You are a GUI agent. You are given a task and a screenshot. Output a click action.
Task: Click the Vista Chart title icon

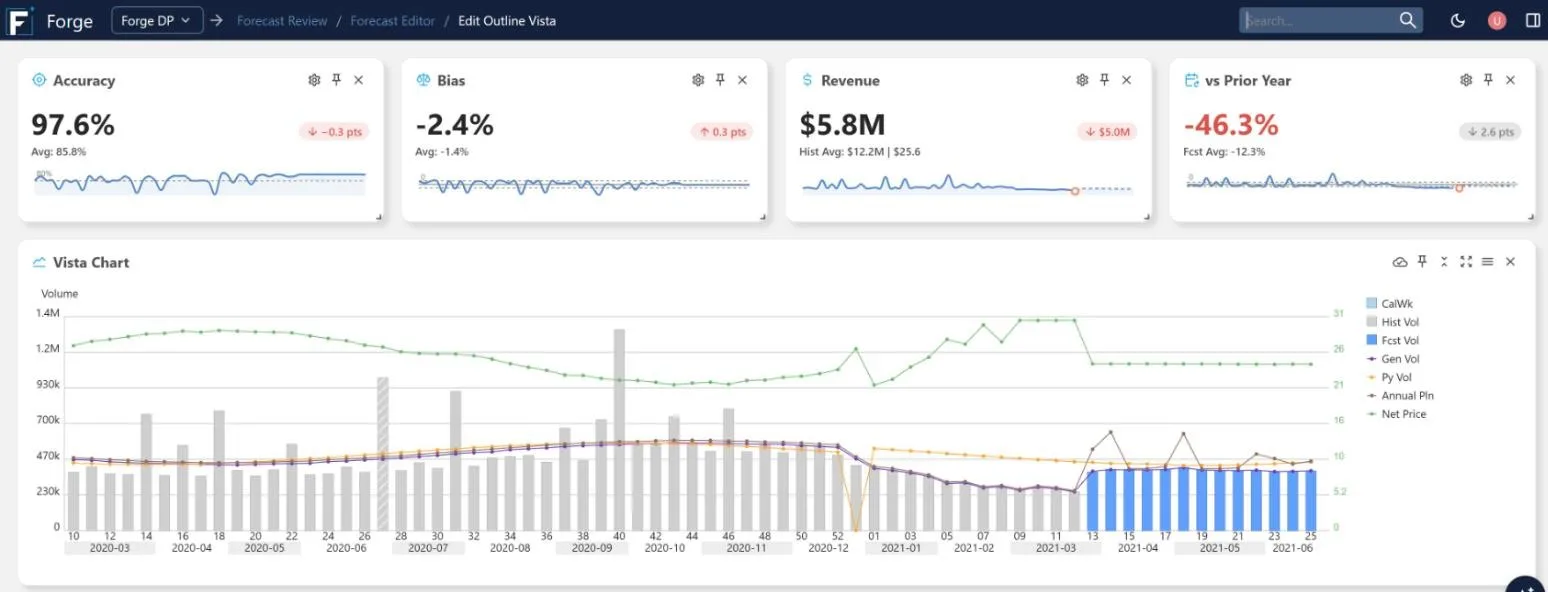[x=39, y=262]
